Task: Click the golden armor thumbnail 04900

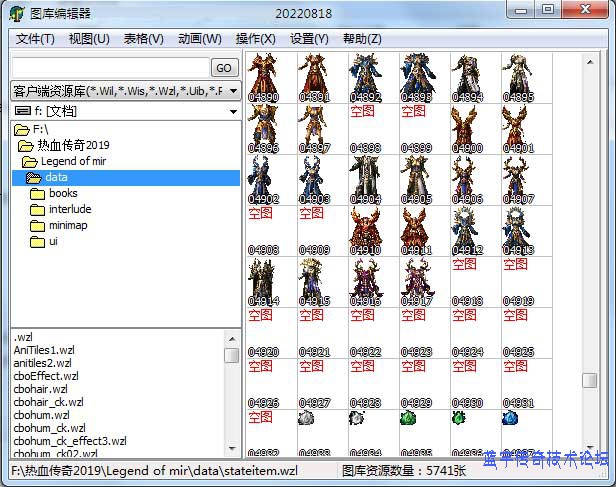Action: pos(466,127)
